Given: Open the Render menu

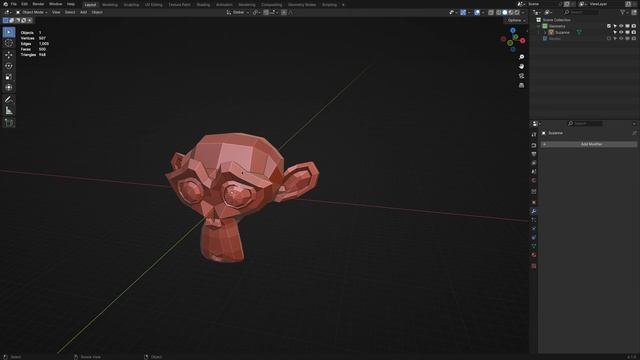Looking at the screenshot, I should coord(38,4).
